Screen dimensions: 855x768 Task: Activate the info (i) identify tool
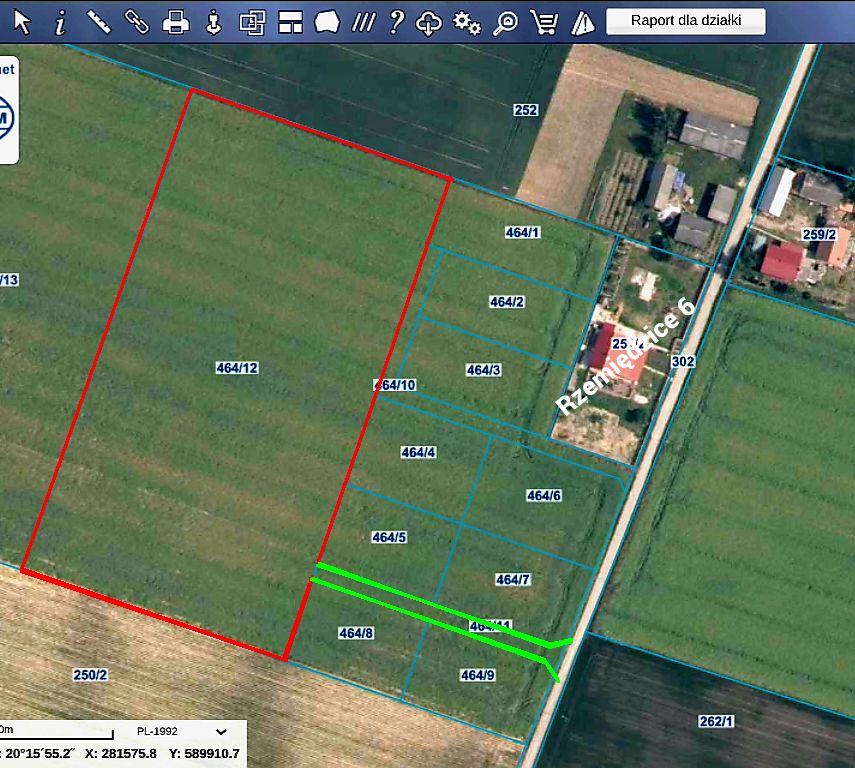coord(60,23)
